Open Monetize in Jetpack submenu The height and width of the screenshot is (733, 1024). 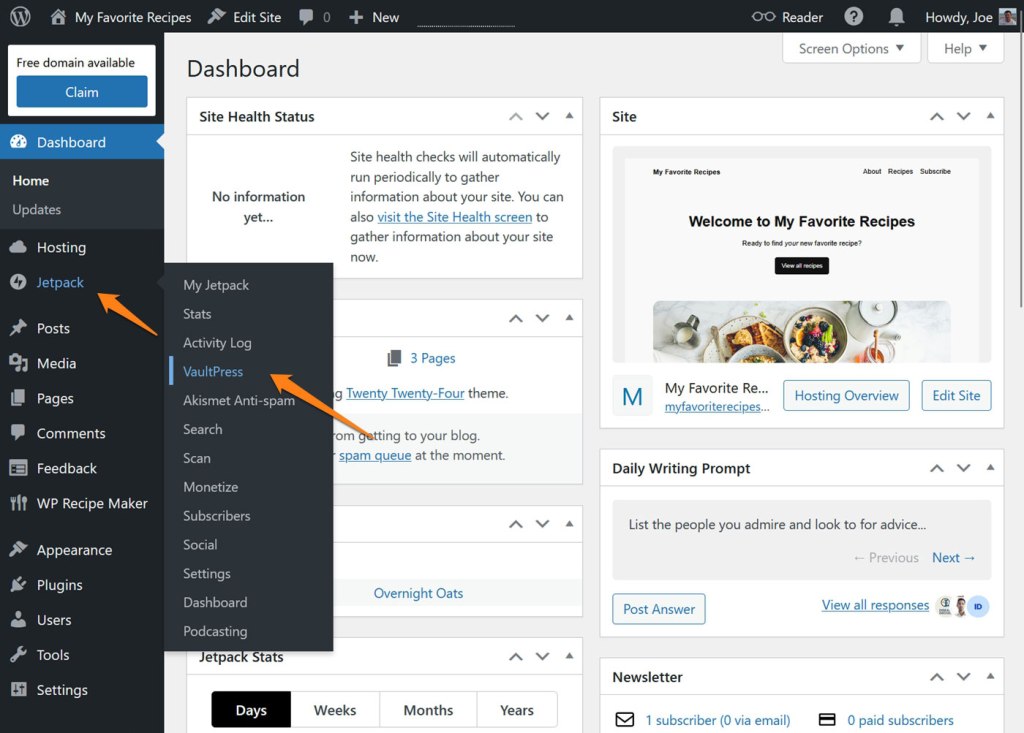tap(211, 487)
